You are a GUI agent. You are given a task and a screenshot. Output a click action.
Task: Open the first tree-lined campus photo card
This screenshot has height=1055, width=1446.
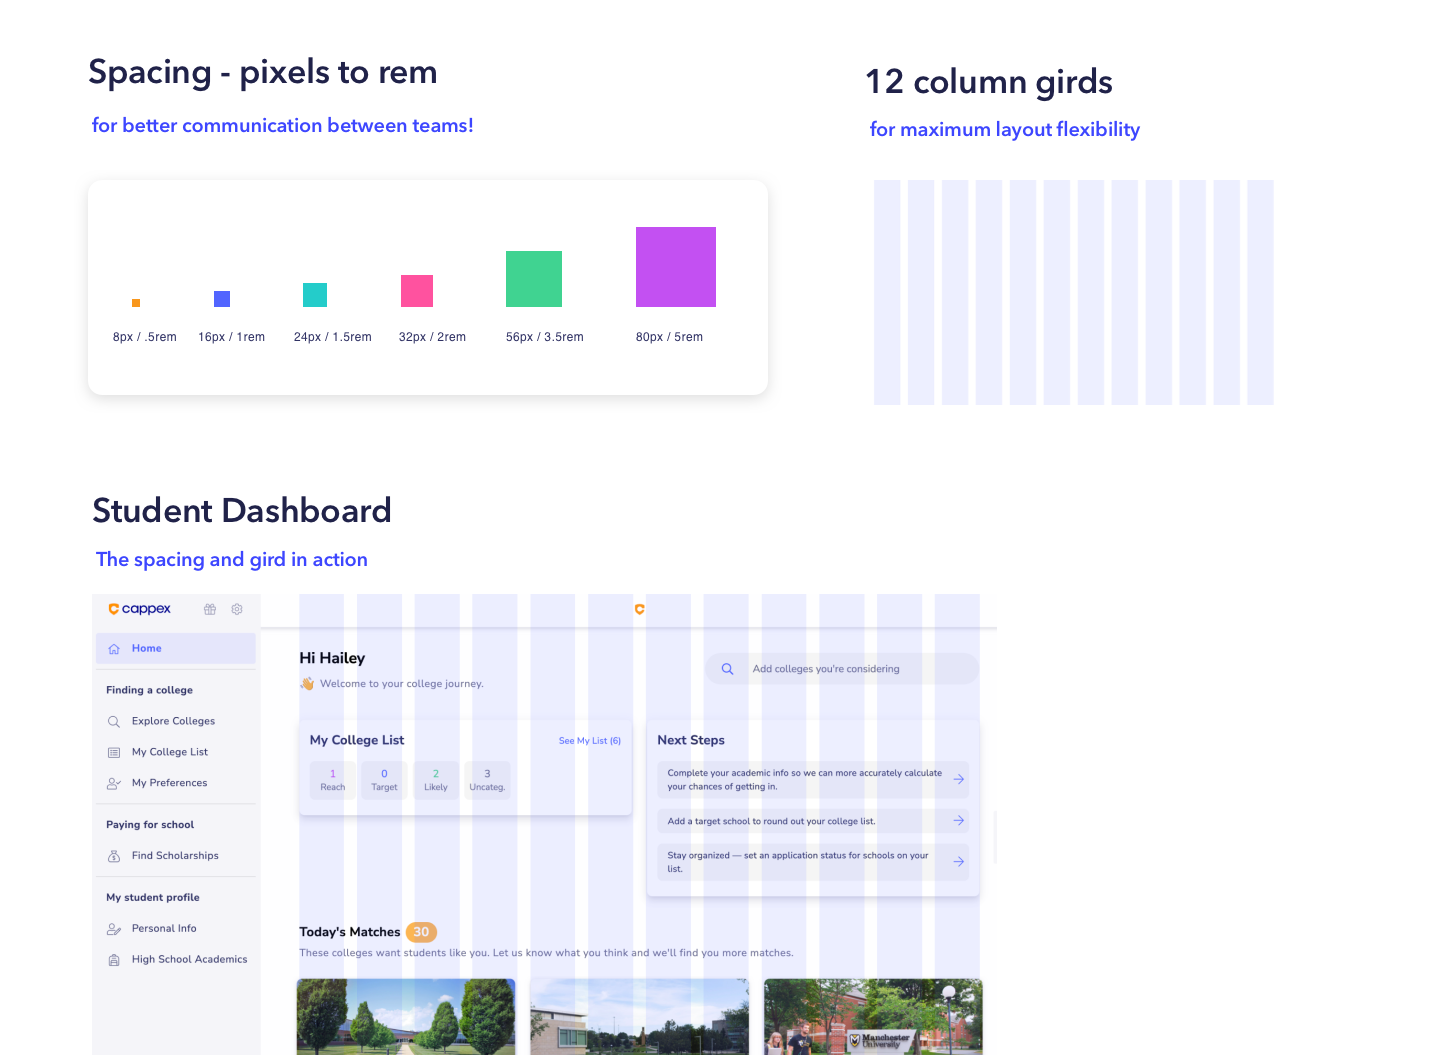coord(406,1017)
